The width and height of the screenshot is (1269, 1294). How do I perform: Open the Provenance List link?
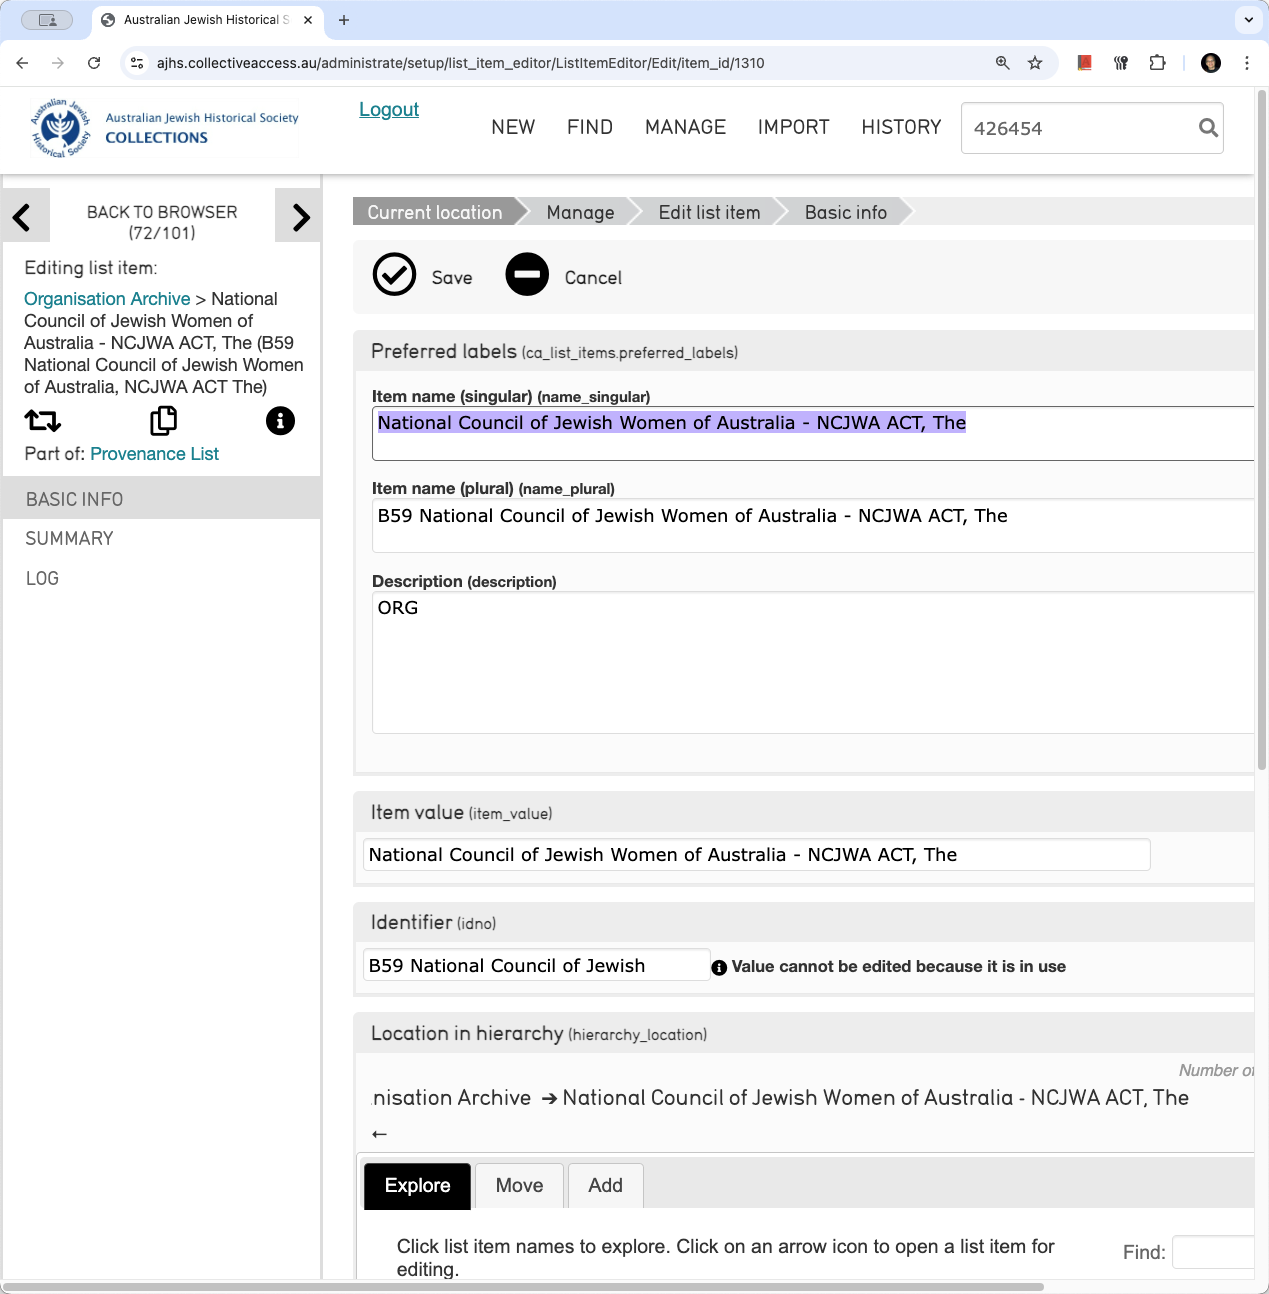click(x=154, y=454)
